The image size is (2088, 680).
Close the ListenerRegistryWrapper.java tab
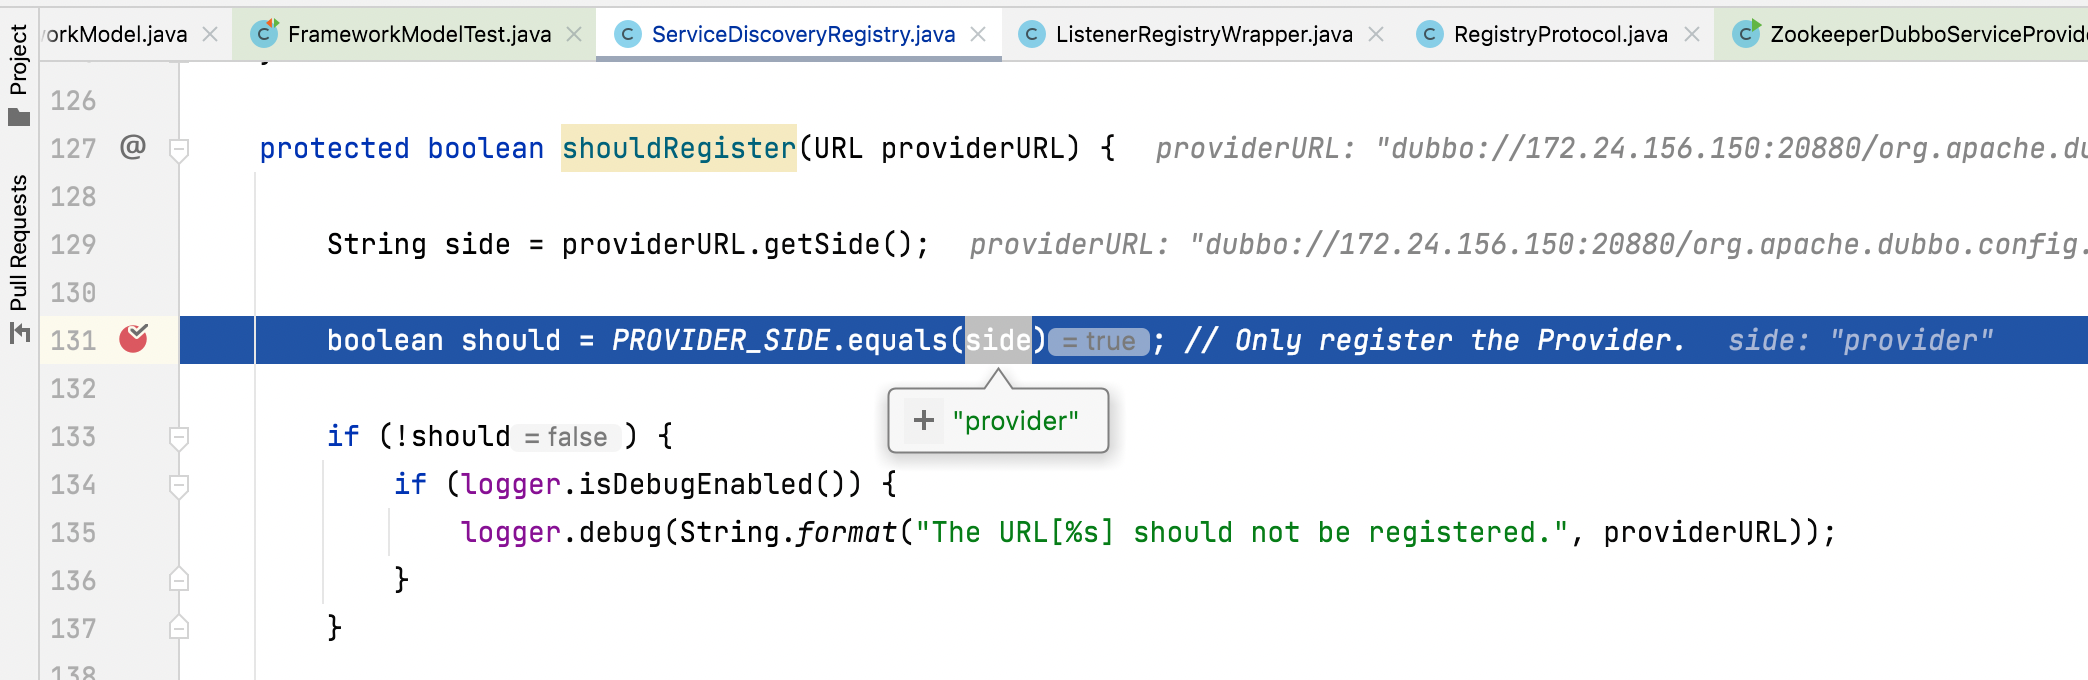tap(1376, 34)
